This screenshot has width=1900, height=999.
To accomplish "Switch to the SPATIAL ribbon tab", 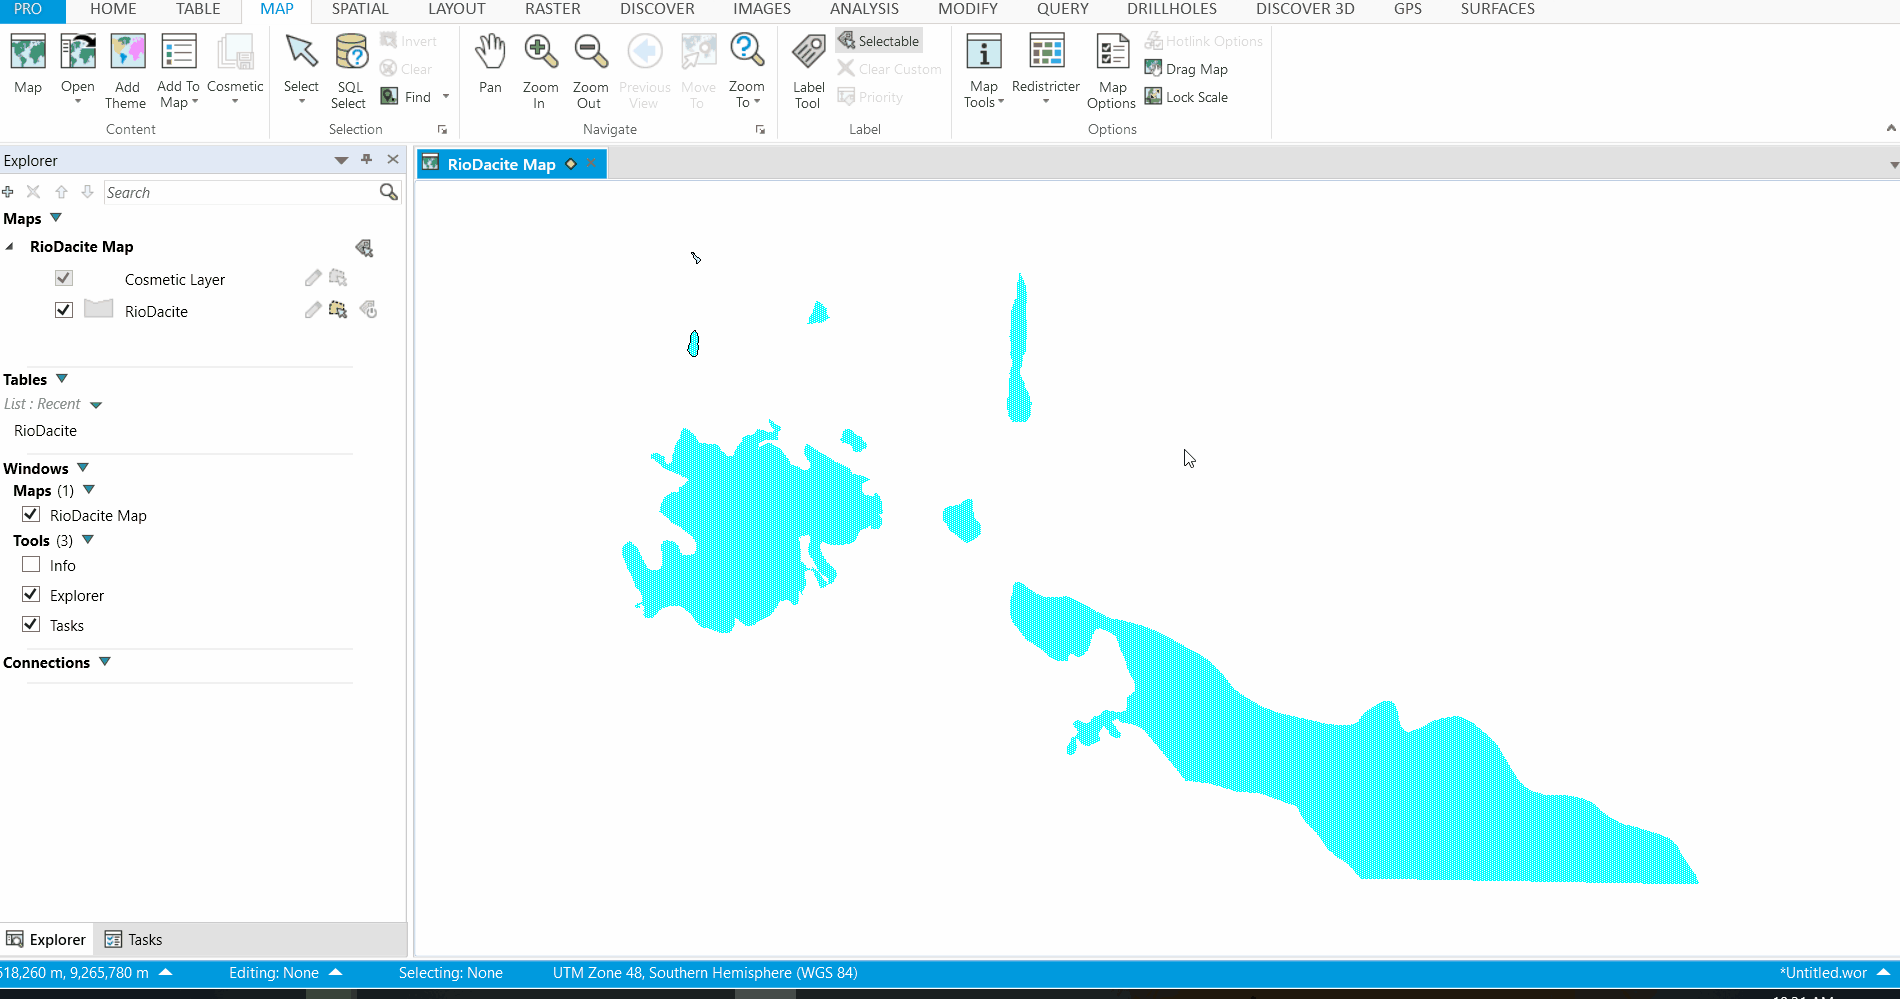I will coord(360,9).
